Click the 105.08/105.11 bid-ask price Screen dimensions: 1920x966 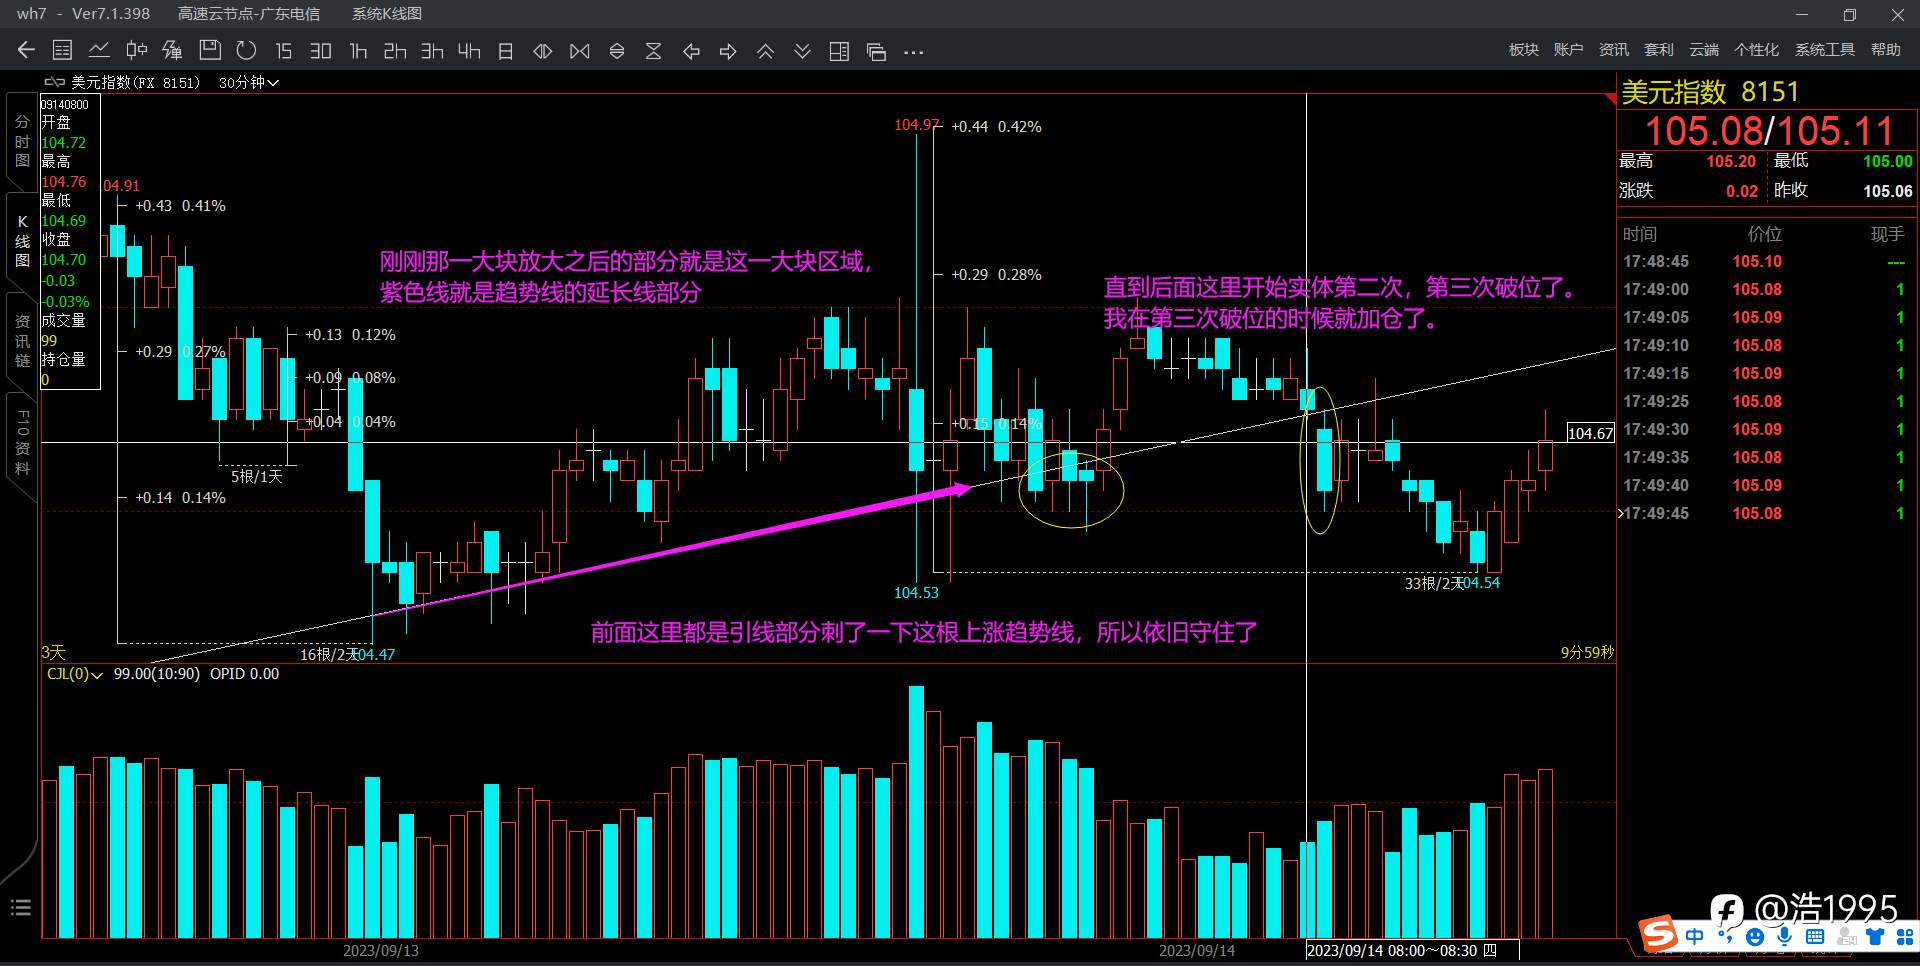tap(1769, 131)
